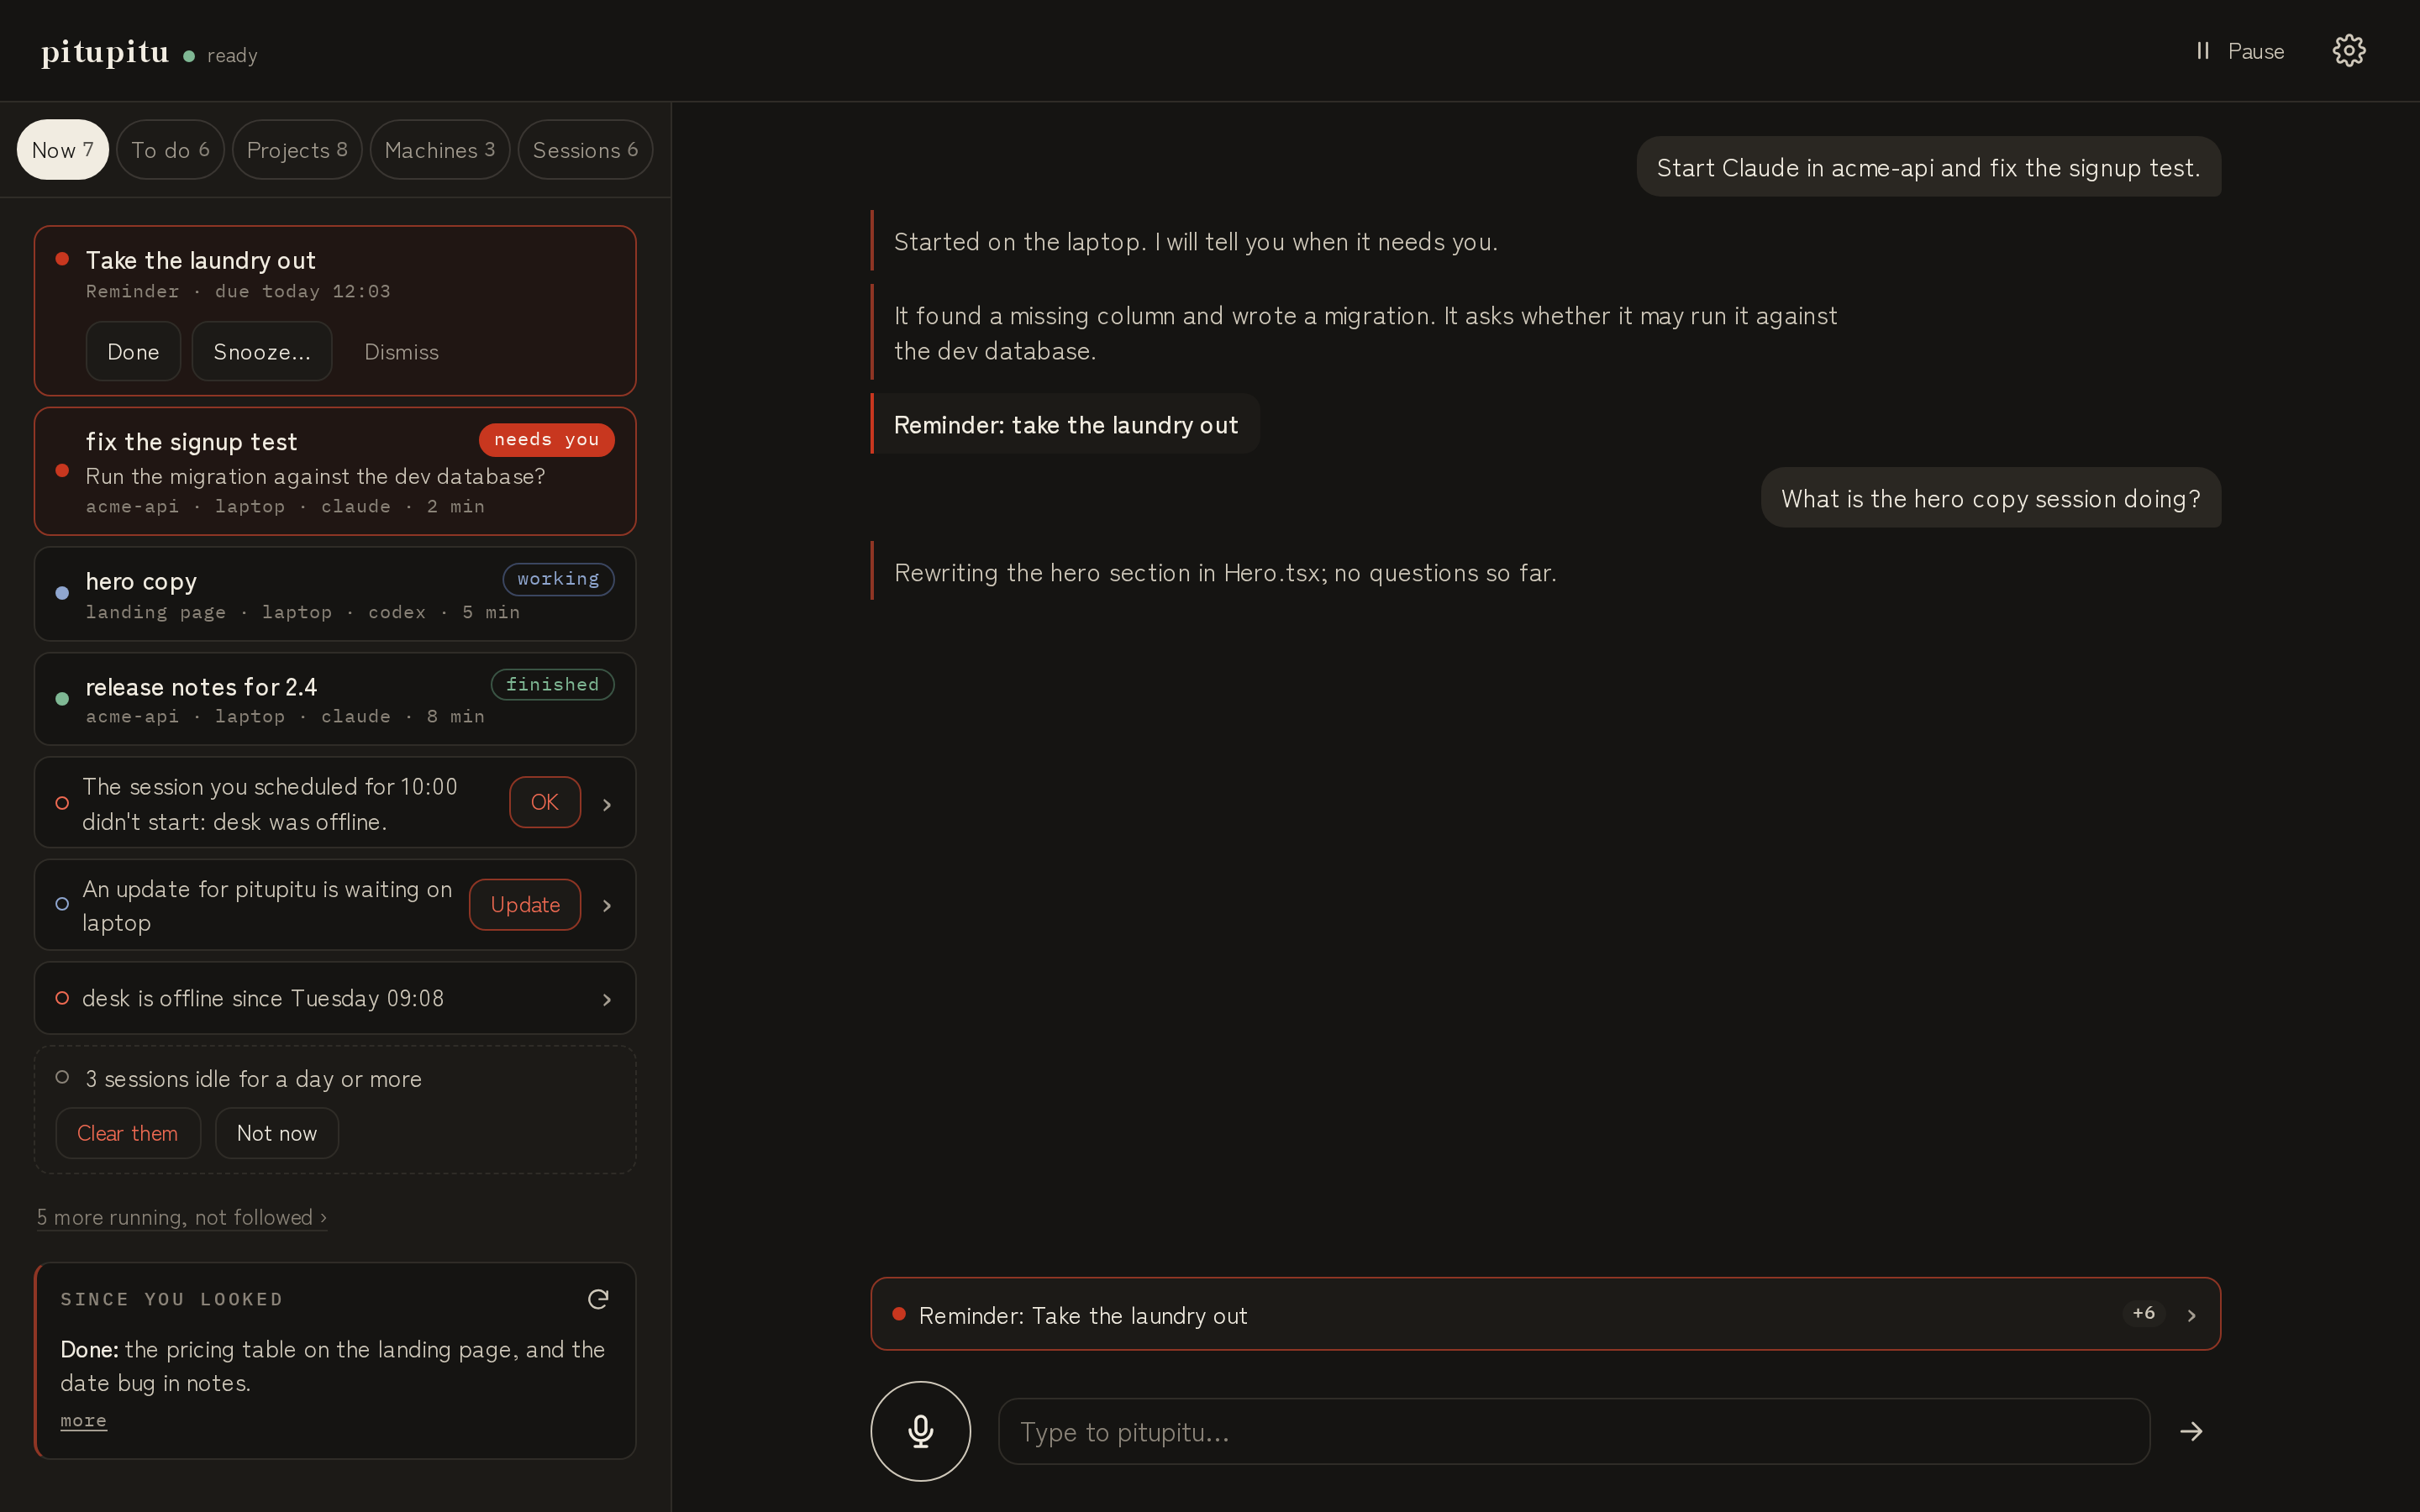Click the +6 badge on the reminder banner
Screen dimensions: 2420x1512
click(x=2143, y=1313)
